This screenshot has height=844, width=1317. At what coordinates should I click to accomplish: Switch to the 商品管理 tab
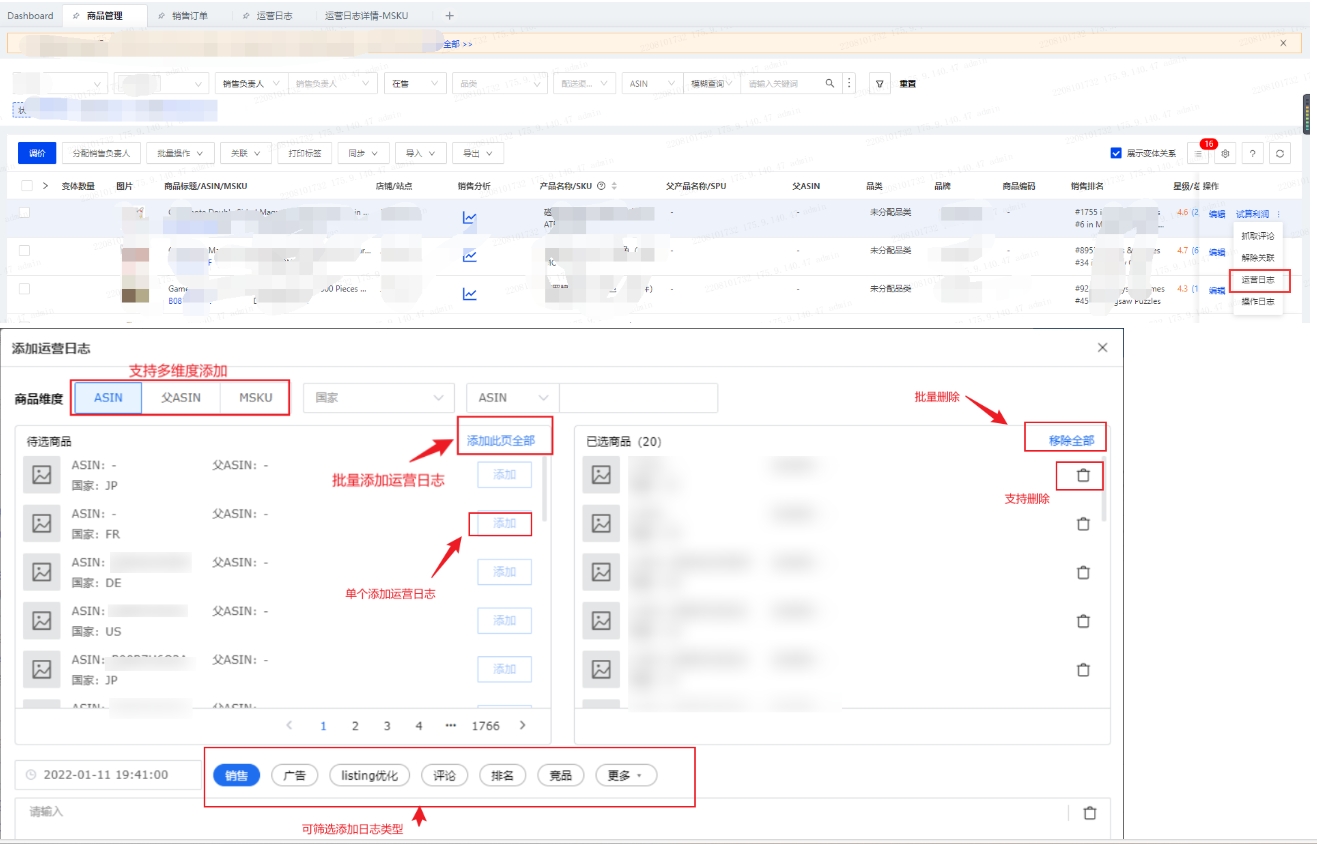coord(104,15)
